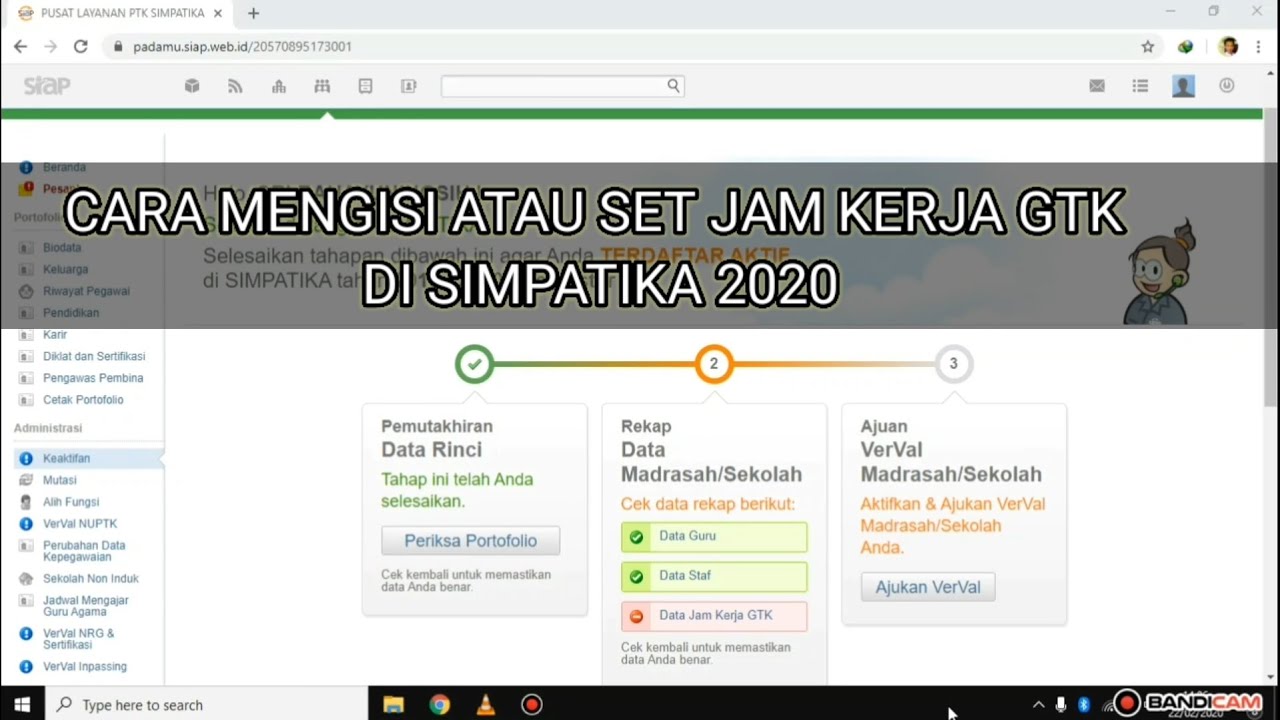
Task: Click the Bluetooth tray icon
Action: (x=1084, y=705)
